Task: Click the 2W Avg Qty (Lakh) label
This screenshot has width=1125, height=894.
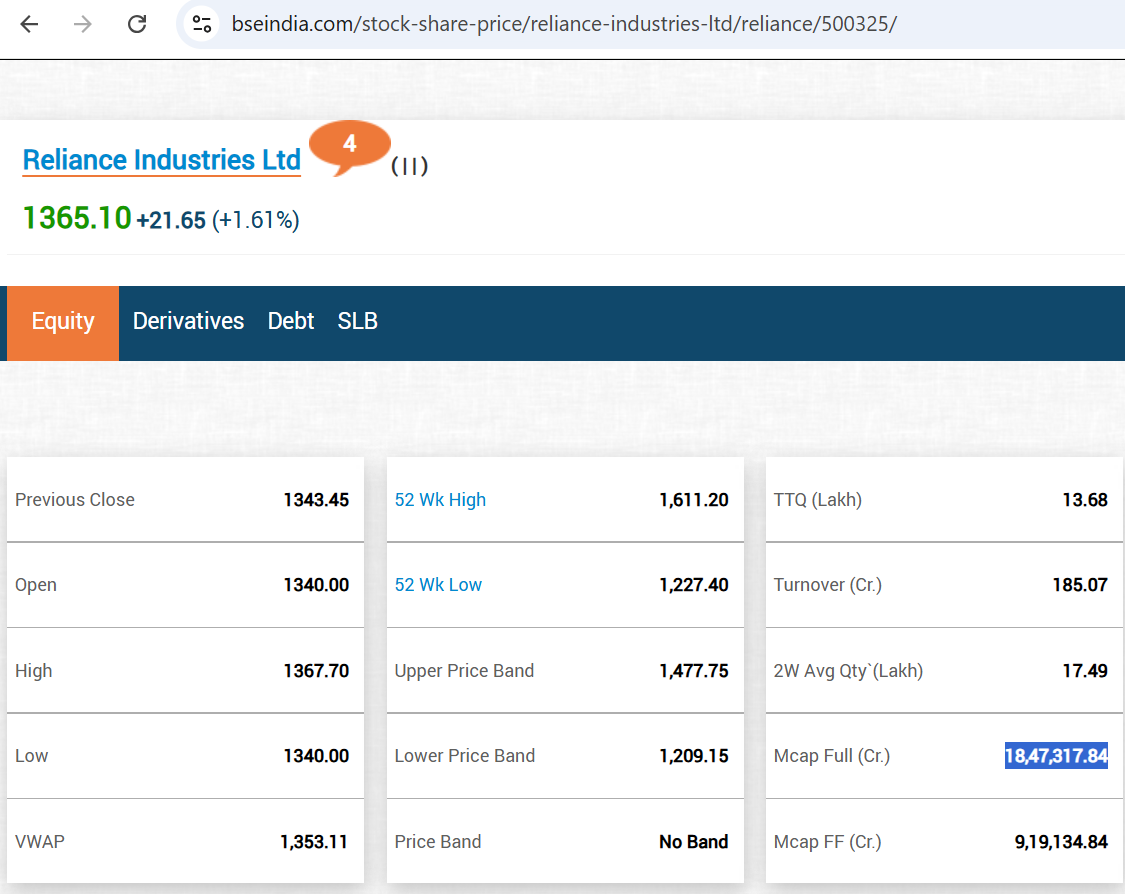Action: tap(848, 671)
